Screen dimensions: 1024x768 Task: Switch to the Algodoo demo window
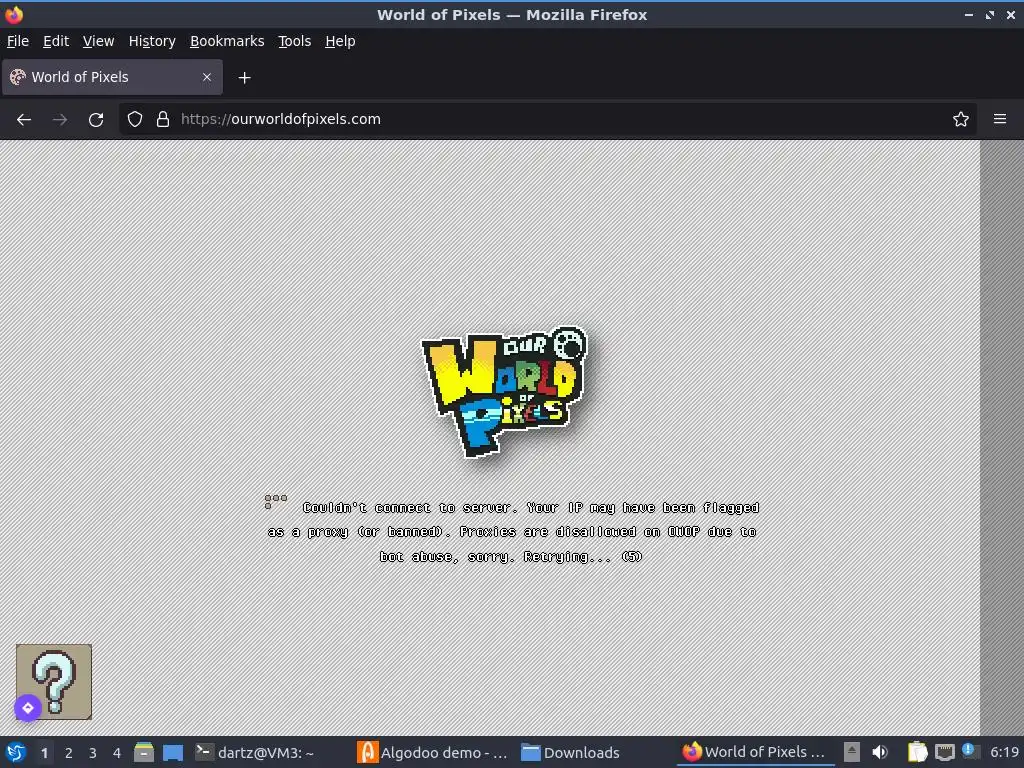tap(434, 752)
